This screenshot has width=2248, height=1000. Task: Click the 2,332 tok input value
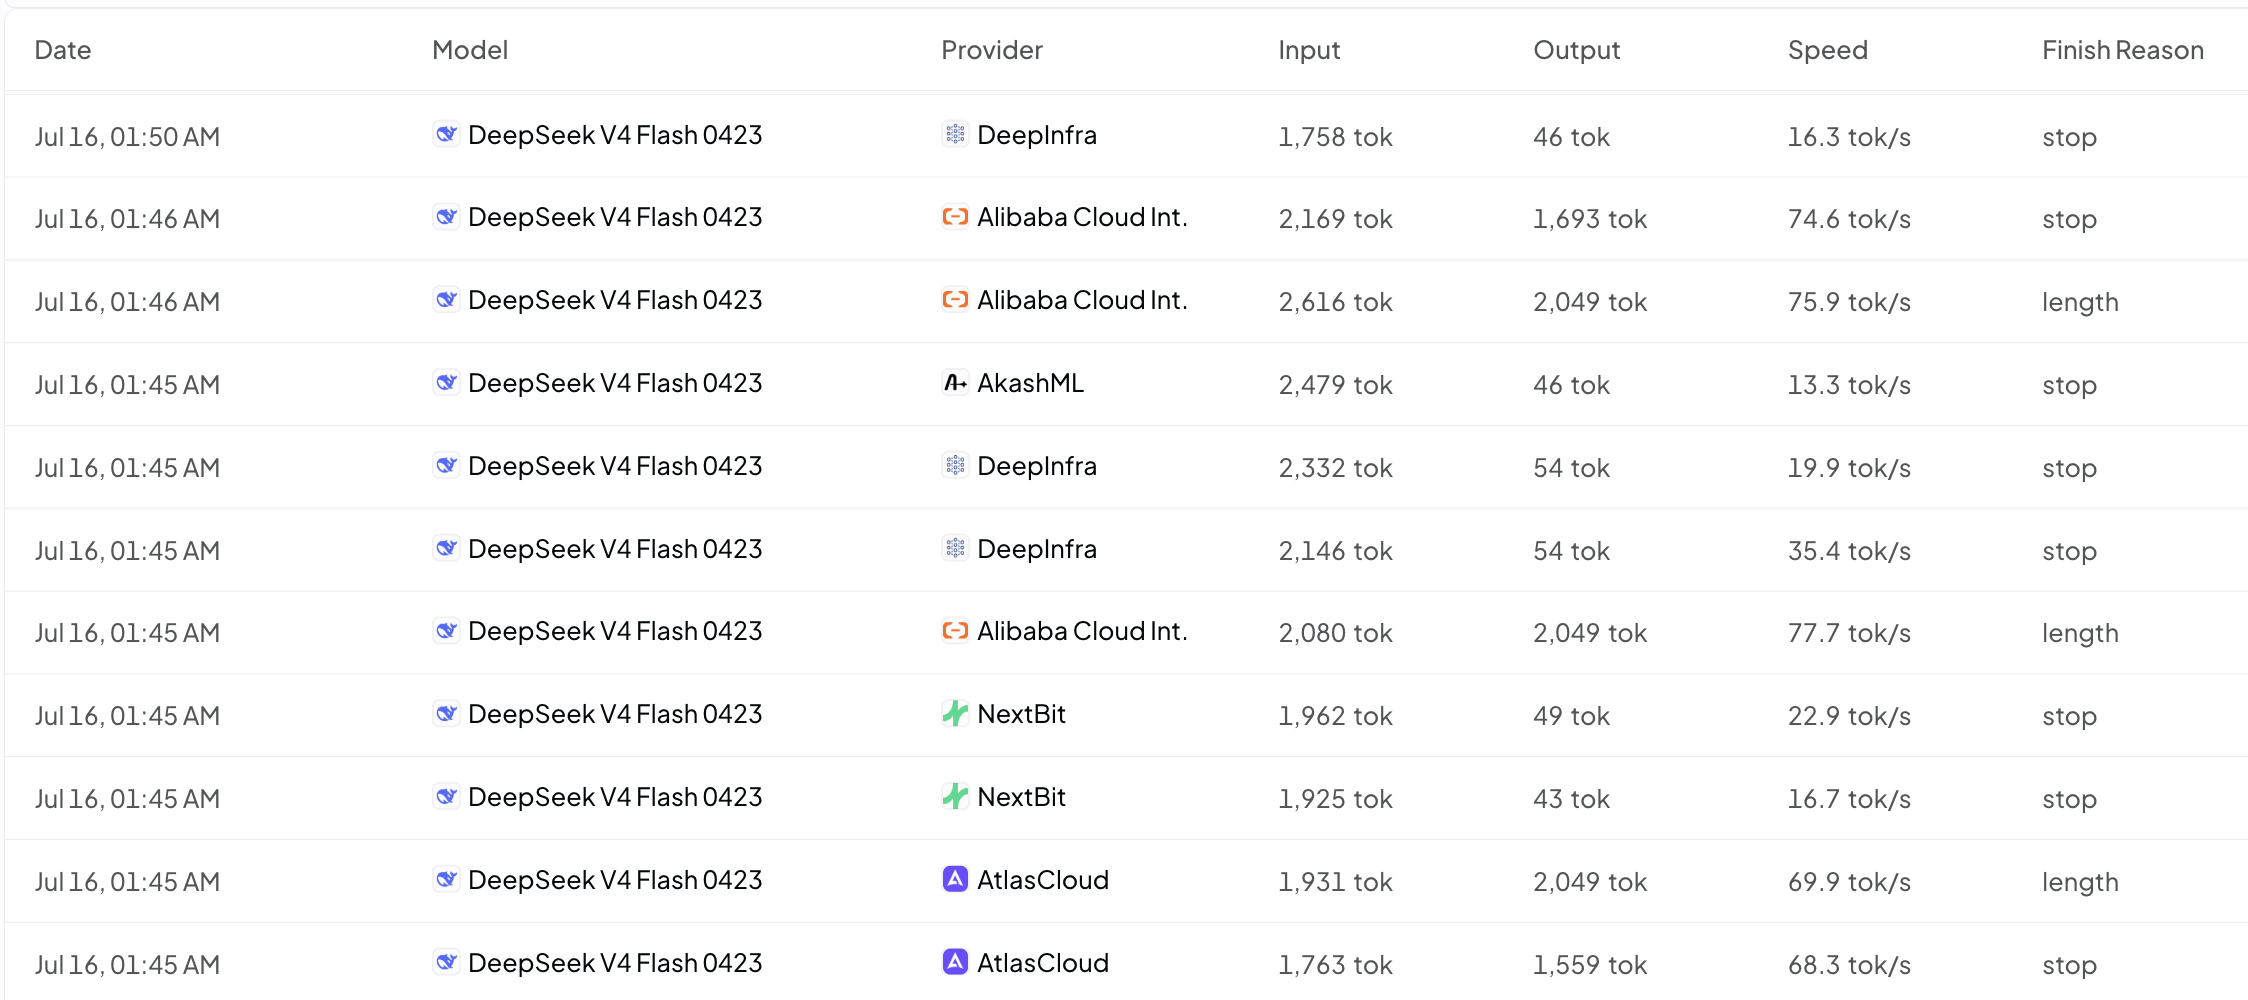(1335, 468)
